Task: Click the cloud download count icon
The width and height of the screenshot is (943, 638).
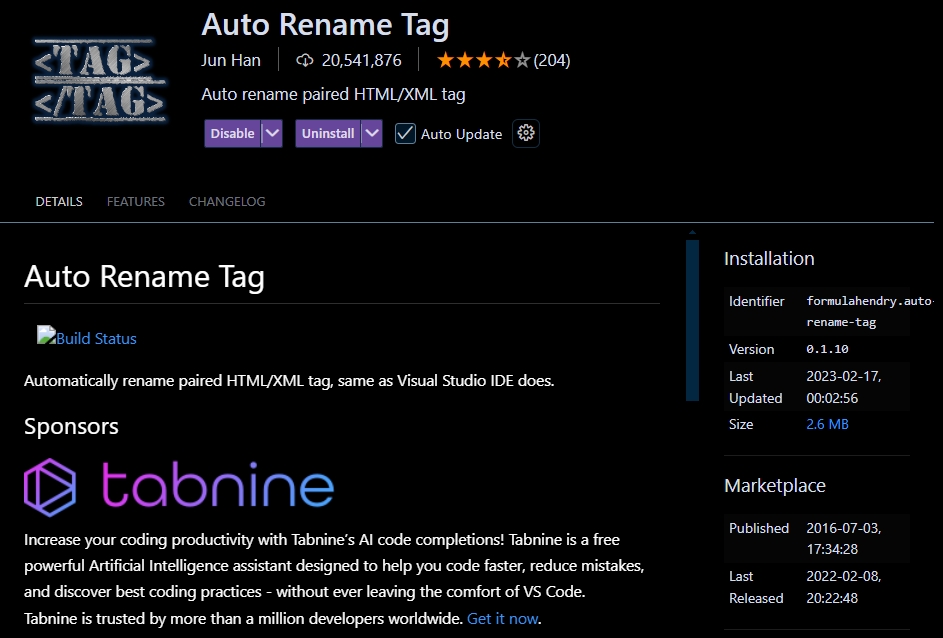Action: click(x=305, y=60)
